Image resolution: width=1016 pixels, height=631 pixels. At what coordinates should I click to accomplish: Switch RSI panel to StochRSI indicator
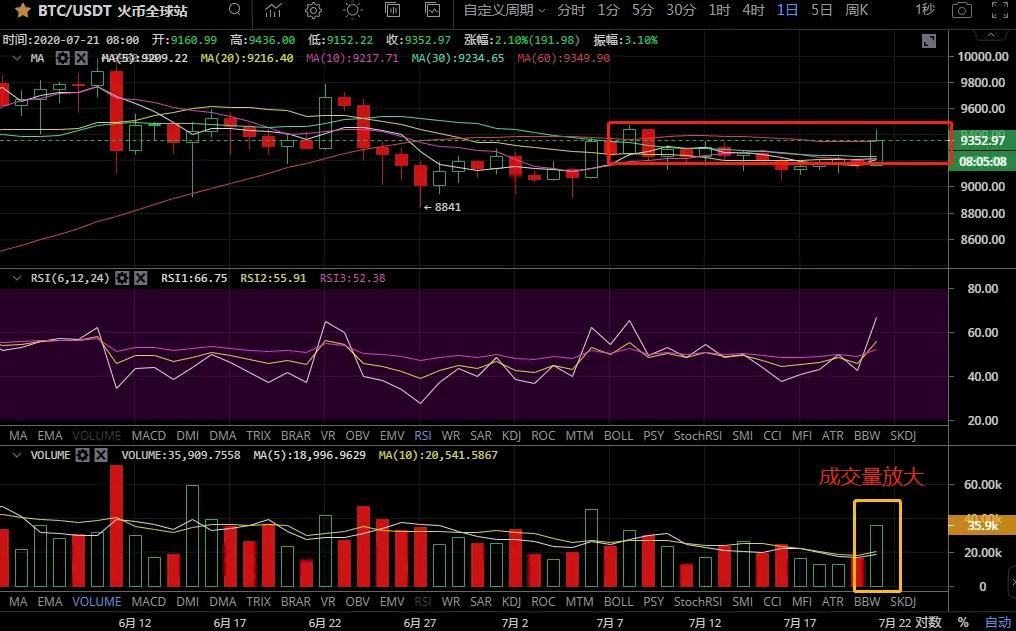point(698,435)
